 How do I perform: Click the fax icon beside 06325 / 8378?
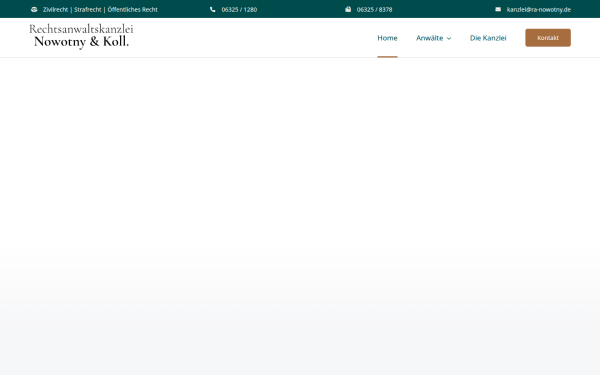click(348, 9)
